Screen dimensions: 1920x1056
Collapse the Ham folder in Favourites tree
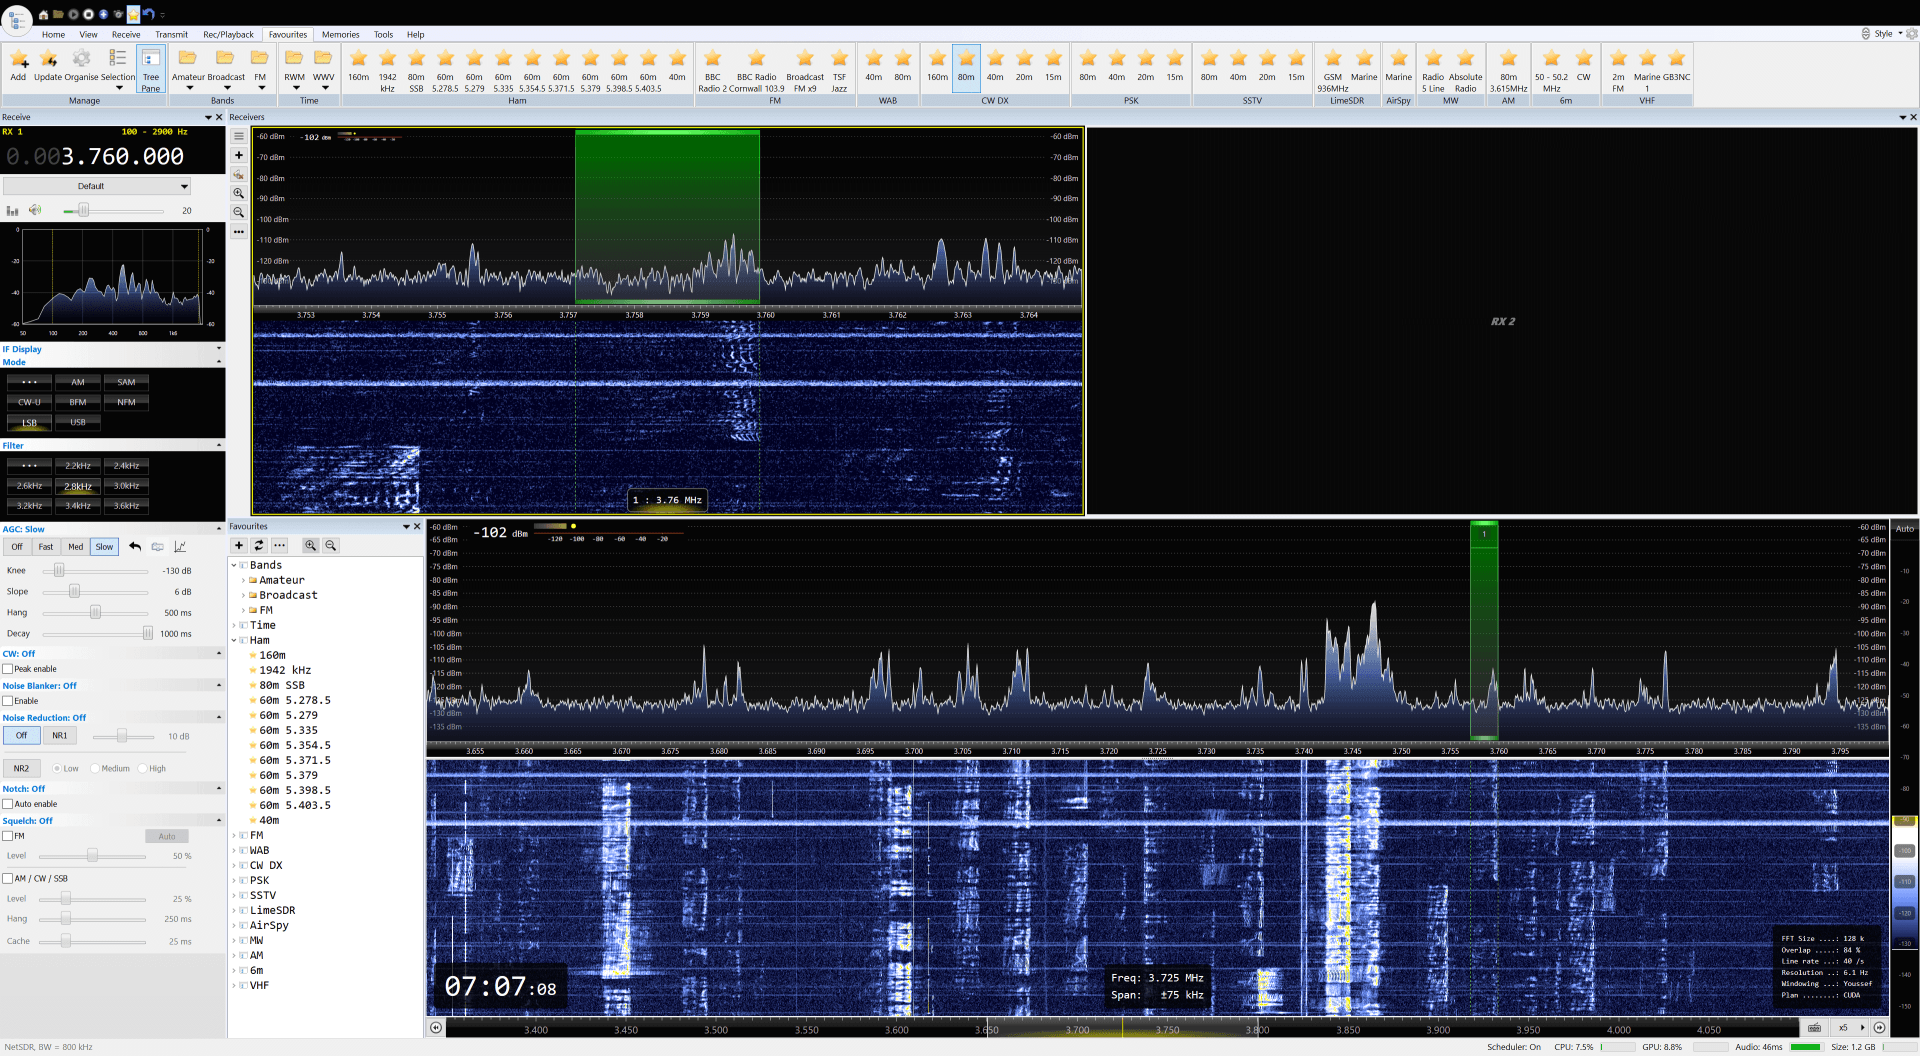click(x=234, y=640)
